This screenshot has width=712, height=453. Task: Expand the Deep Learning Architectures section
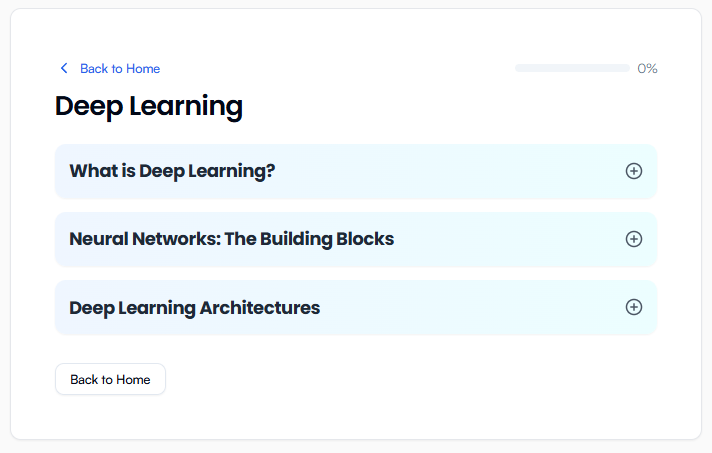pos(355,307)
